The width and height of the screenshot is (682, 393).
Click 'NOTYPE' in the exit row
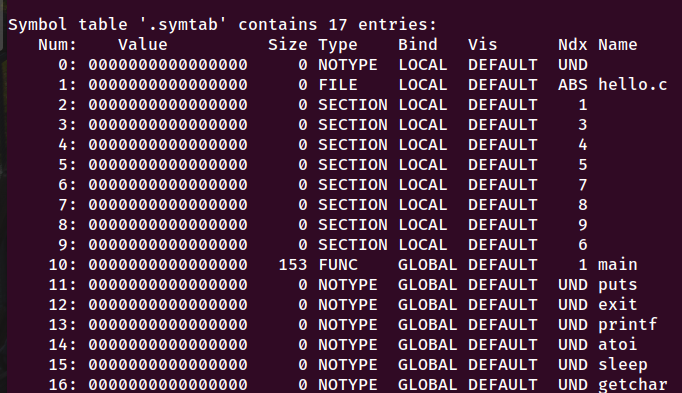click(x=348, y=305)
